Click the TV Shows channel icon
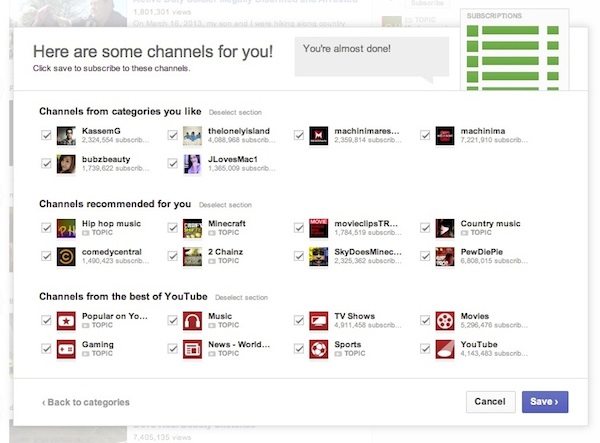This screenshot has width=600, height=443. (319, 321)
